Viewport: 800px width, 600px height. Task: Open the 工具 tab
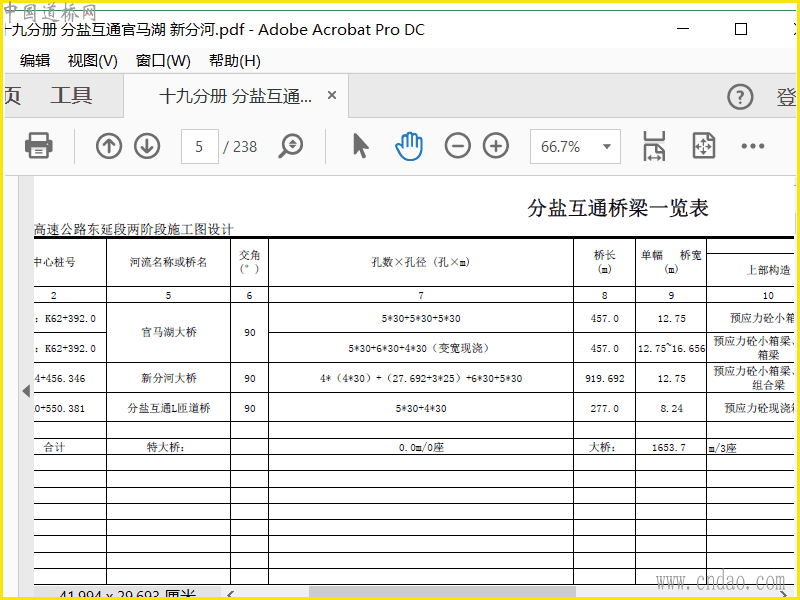[71, 95]
